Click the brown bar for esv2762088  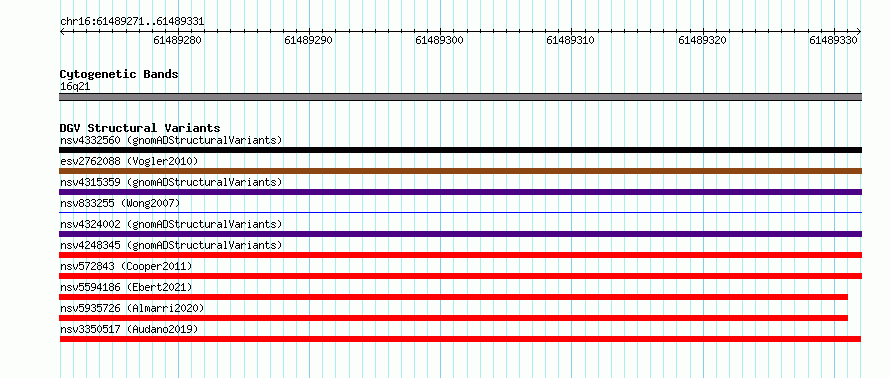point(460,171)
